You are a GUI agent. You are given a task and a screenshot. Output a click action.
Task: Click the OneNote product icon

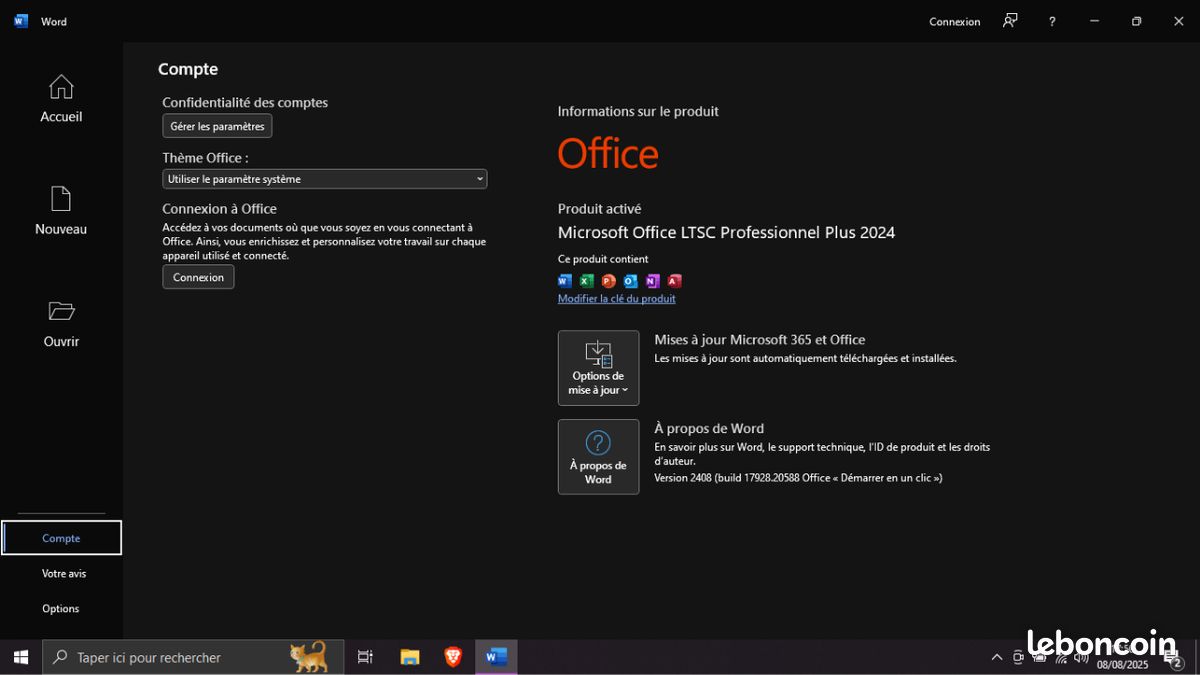[652, 281]
